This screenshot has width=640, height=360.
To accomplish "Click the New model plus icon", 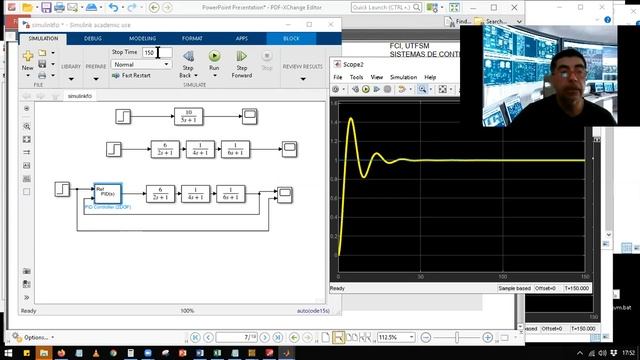I will pyautogui.click(x=28, y=56).
